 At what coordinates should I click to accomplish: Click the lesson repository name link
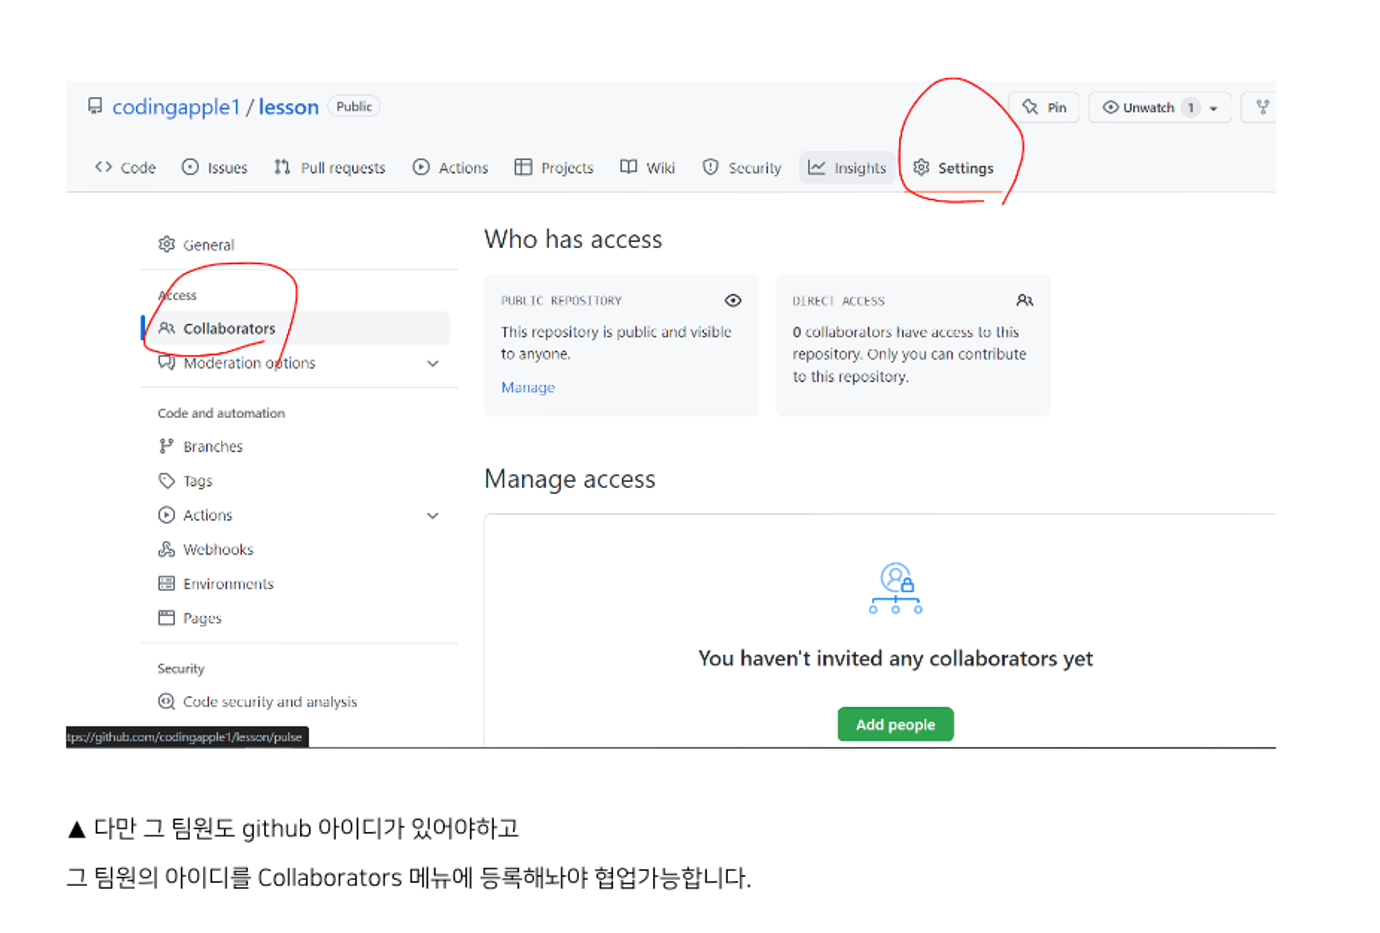point(288,107)
